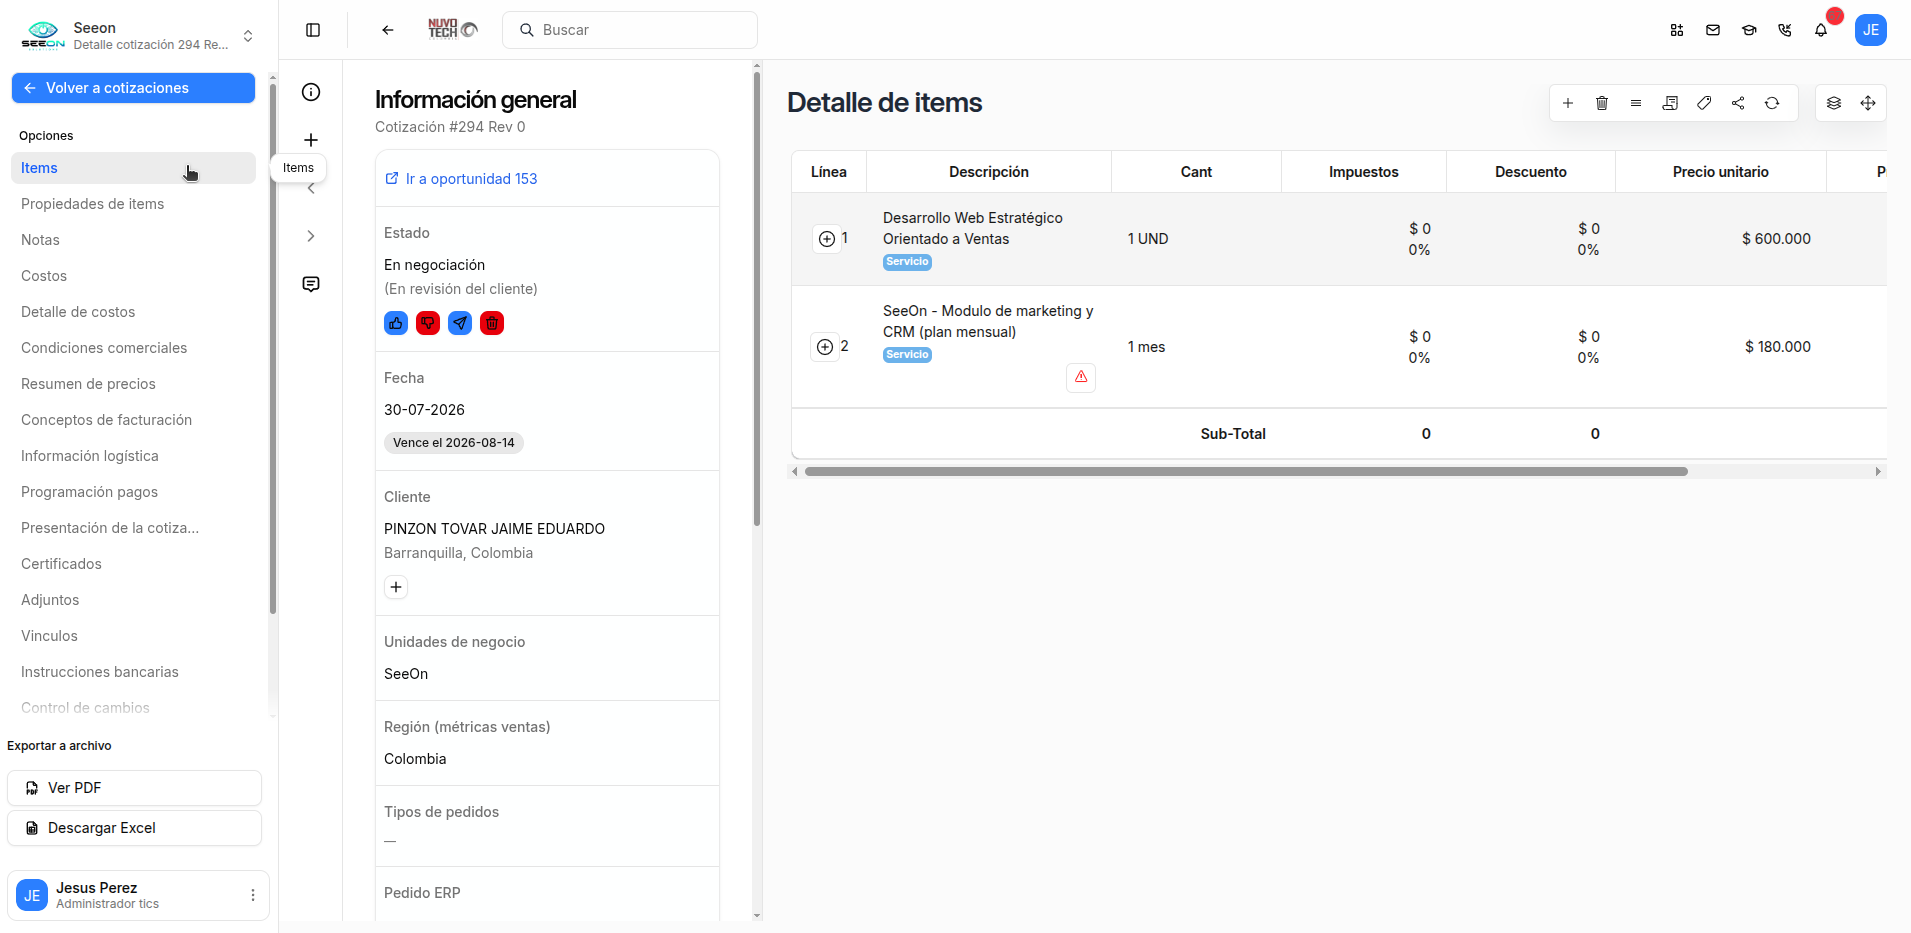Open the Jesus Perez user menu dots
Viewport: 1911px width, 933px height.
(253, 895)
